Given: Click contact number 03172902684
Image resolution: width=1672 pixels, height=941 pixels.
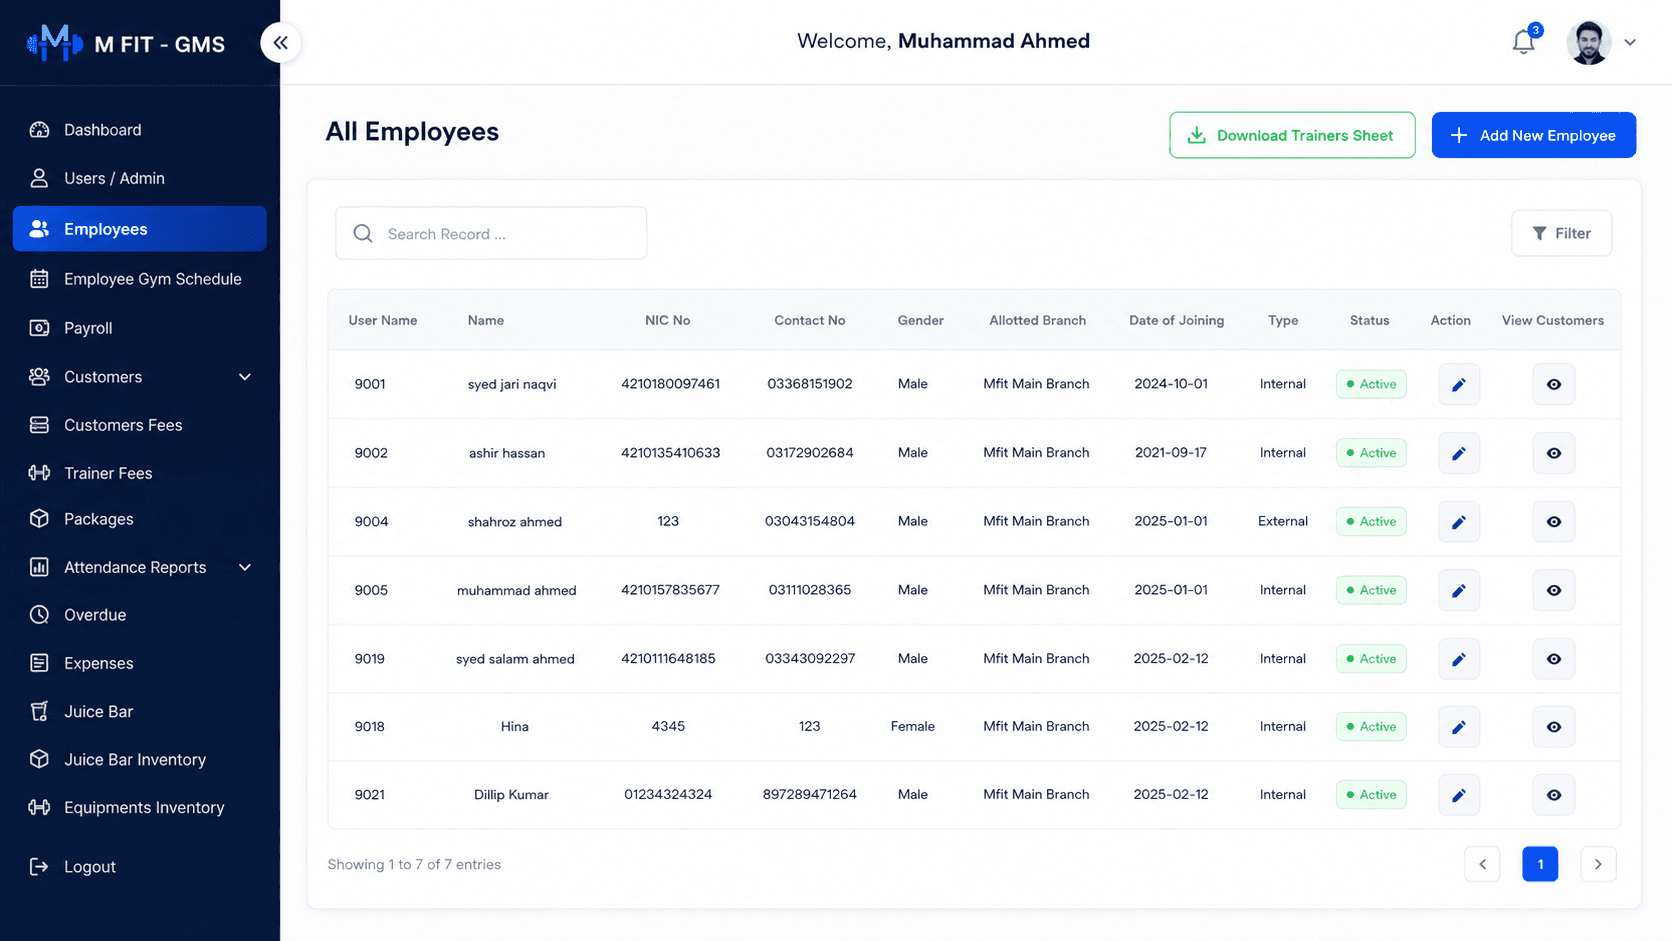Looking at the screenshot, I should [810, 453].
